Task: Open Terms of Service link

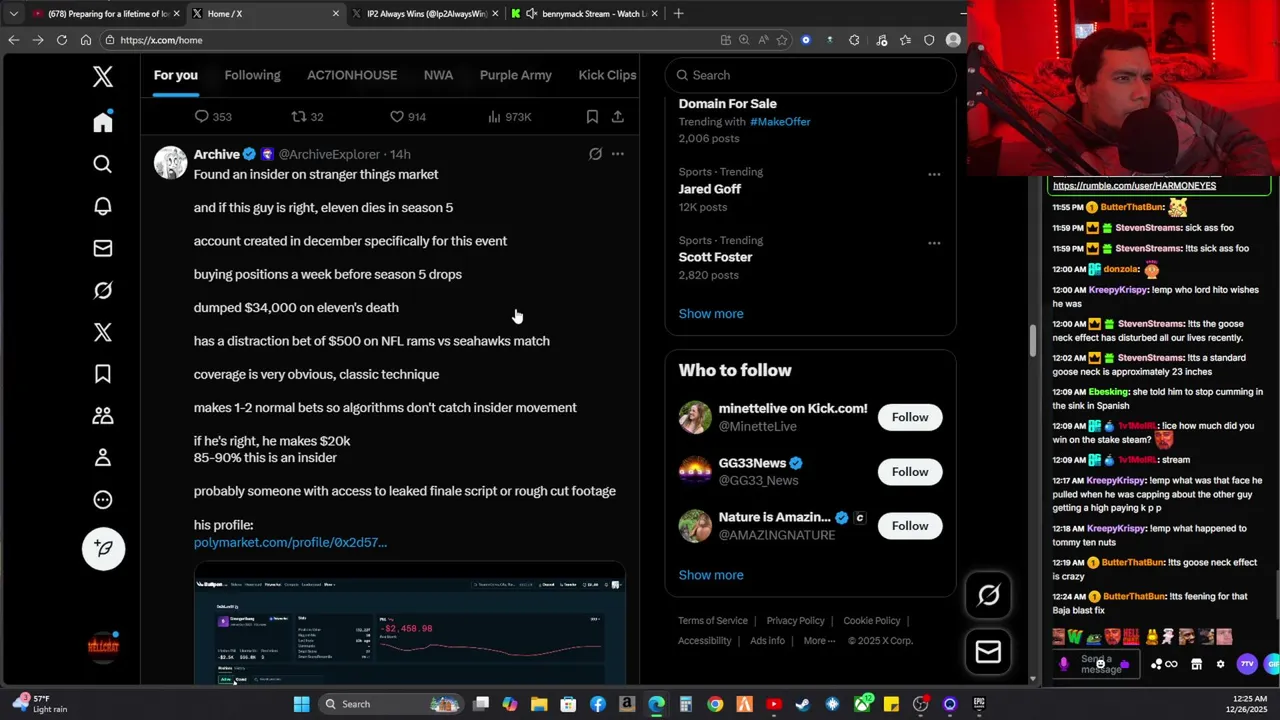Action: [713, 621]
